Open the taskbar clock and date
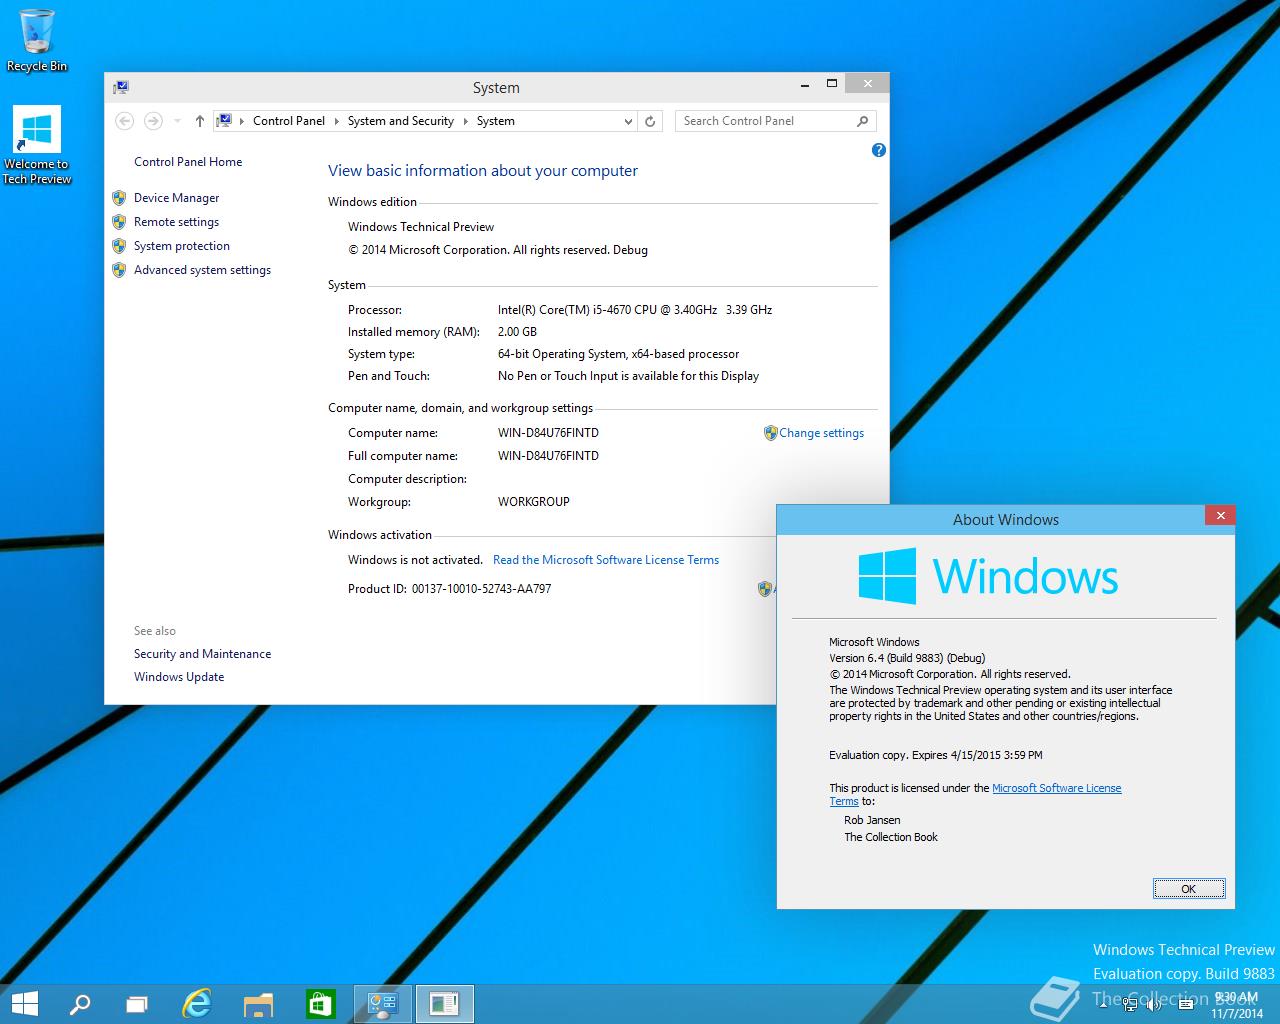This screenshot has height=1024, width=1280. tap(1236, 1005)
